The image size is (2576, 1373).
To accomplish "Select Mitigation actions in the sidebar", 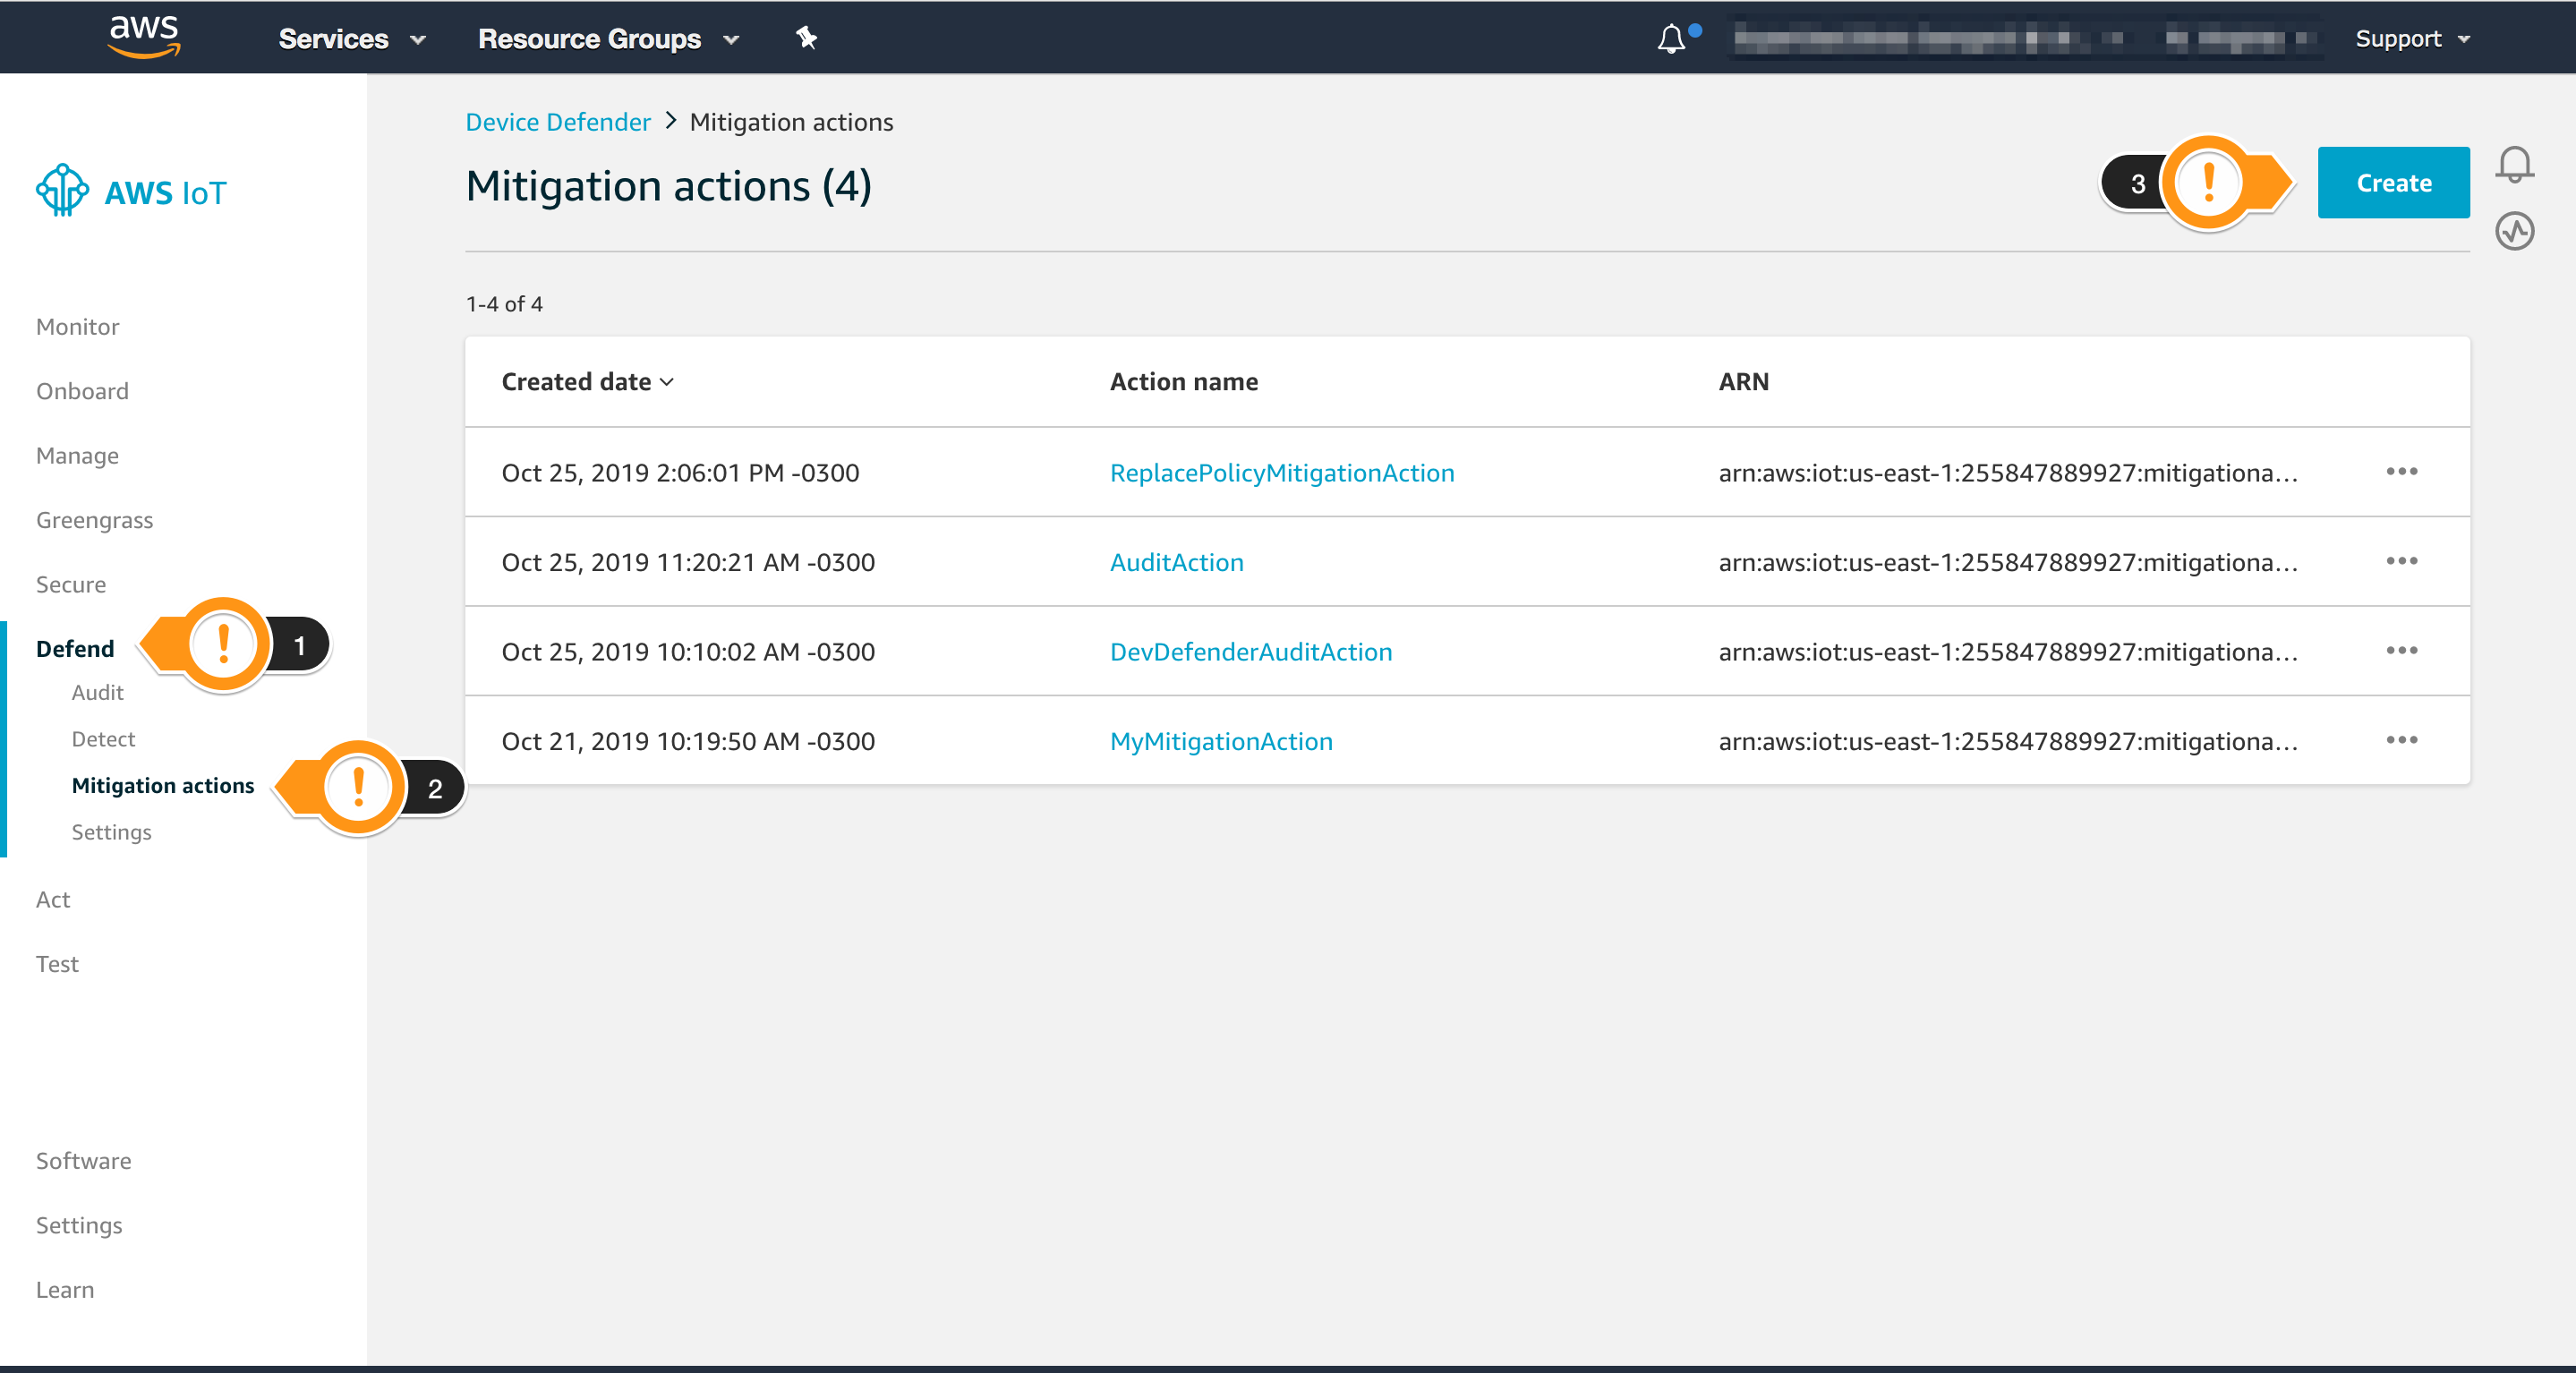I will coord(163,786).
